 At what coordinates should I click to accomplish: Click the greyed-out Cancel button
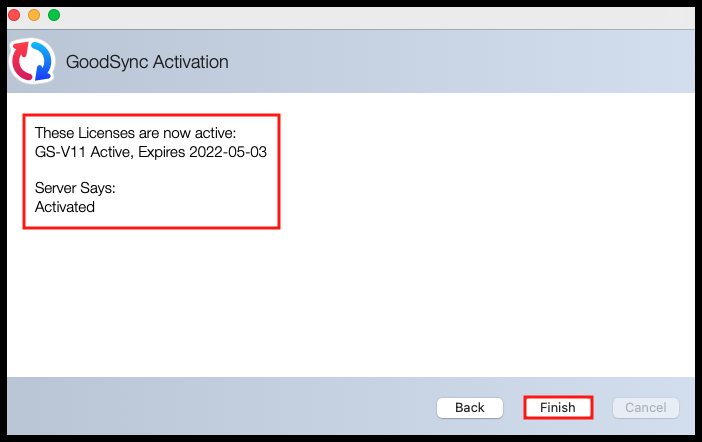645,407
